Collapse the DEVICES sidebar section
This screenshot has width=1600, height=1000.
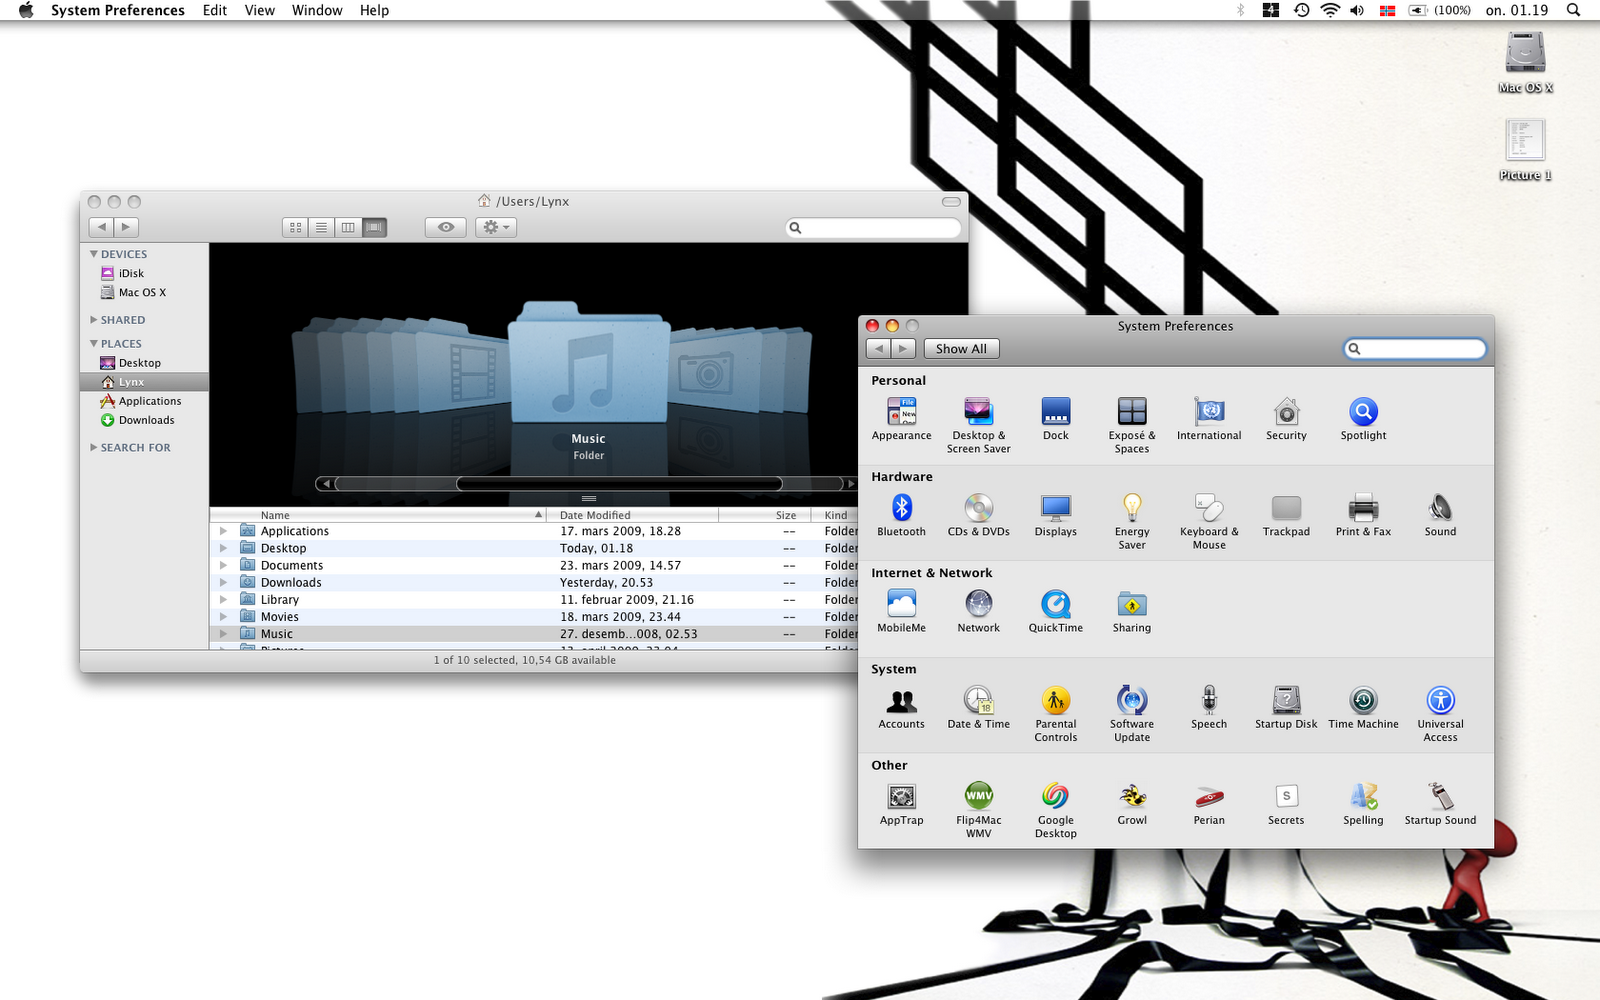point(94,254)
